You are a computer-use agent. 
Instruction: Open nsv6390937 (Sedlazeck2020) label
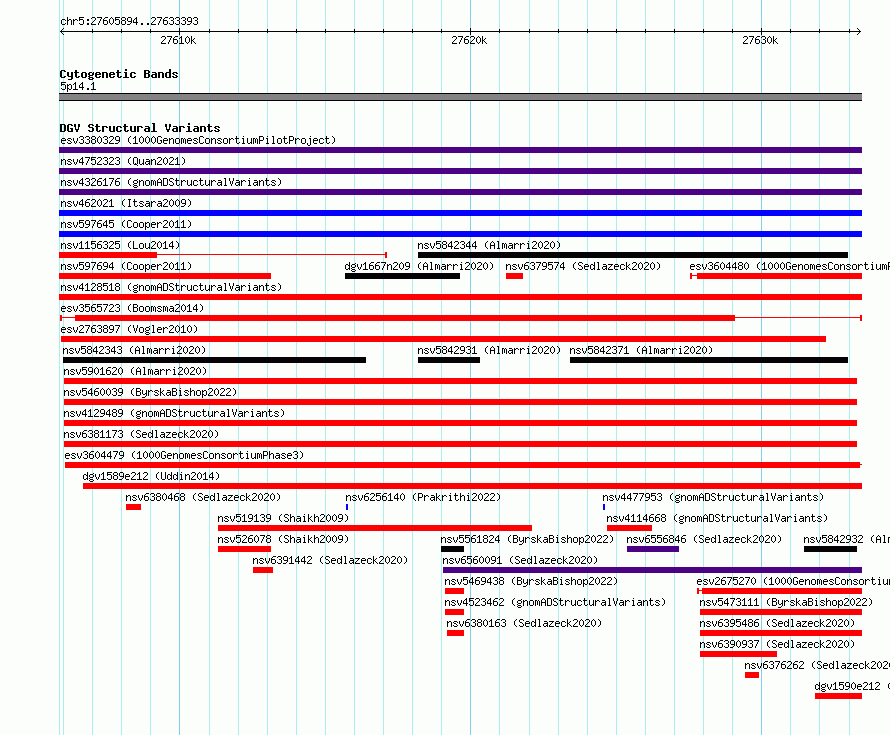[x=776, y=644]
